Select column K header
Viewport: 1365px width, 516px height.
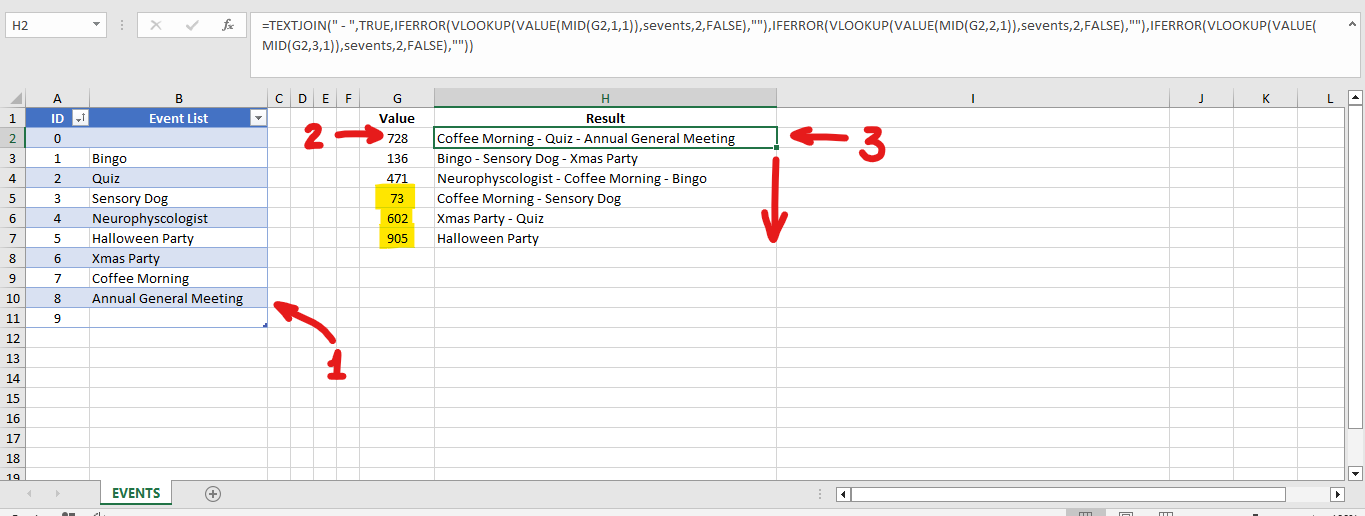click(1265, 98)
